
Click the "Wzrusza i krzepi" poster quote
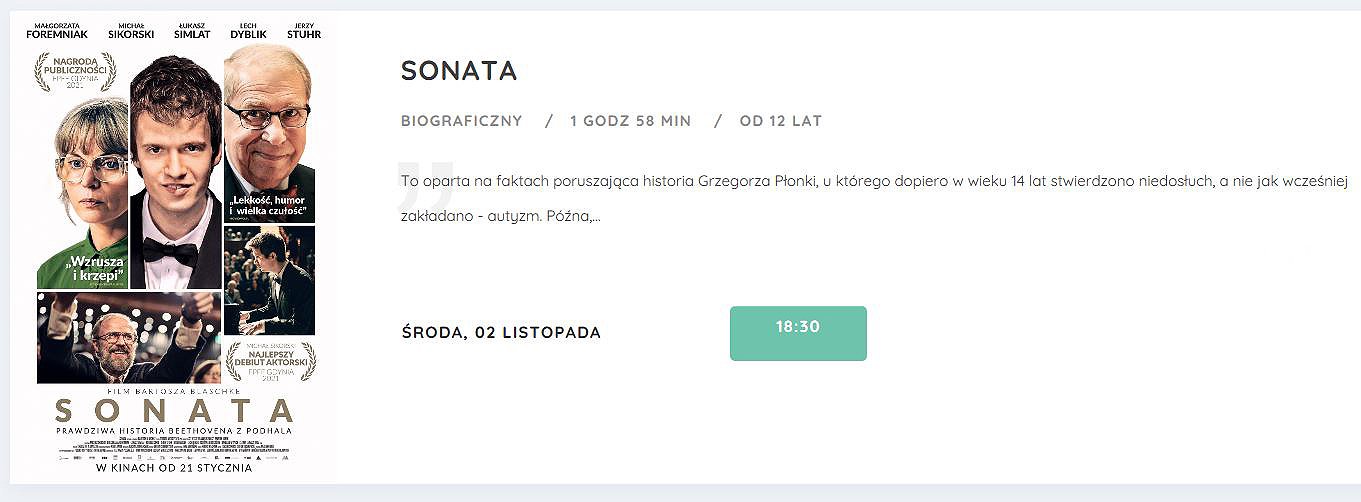coord(95,268)
